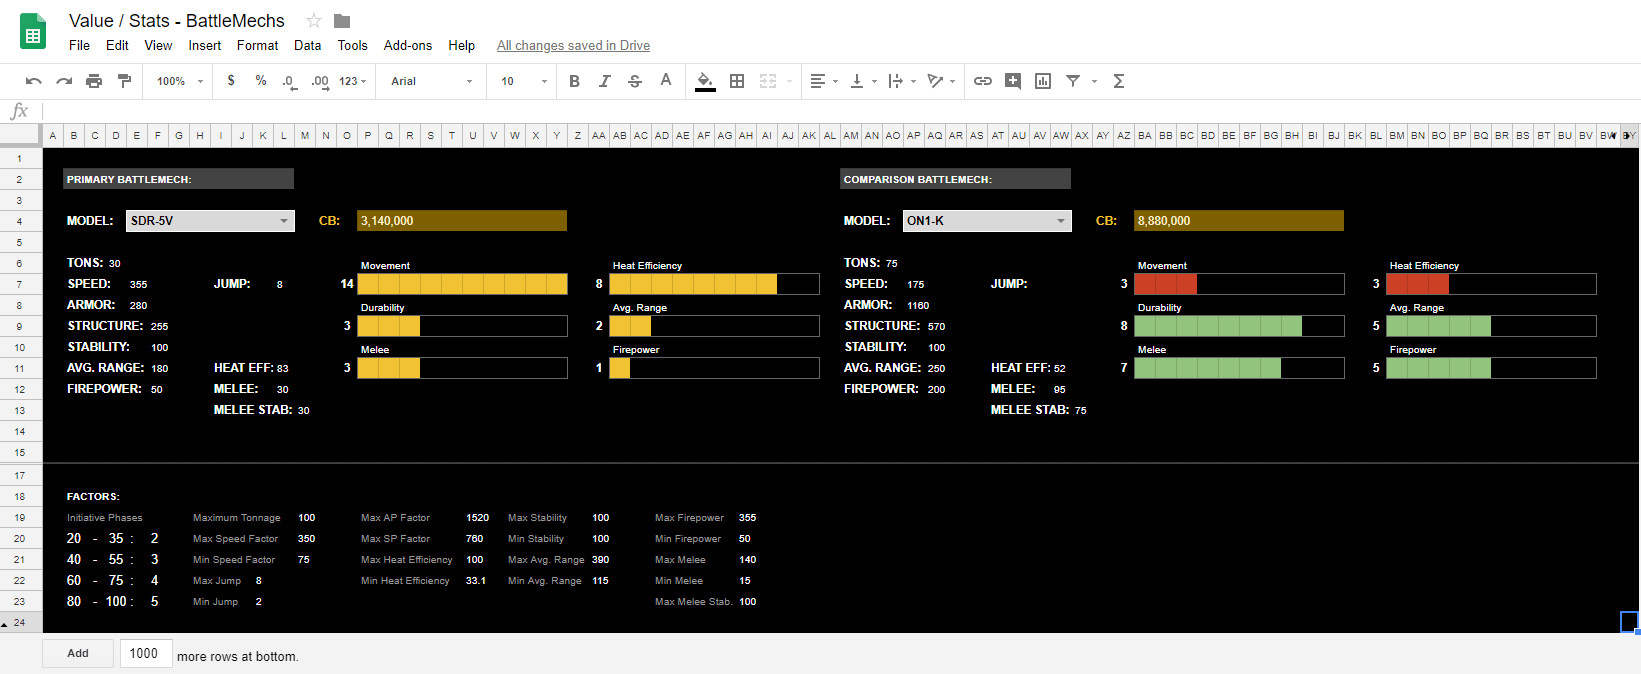Open Text wrapping options

click(x=902, y=81)
